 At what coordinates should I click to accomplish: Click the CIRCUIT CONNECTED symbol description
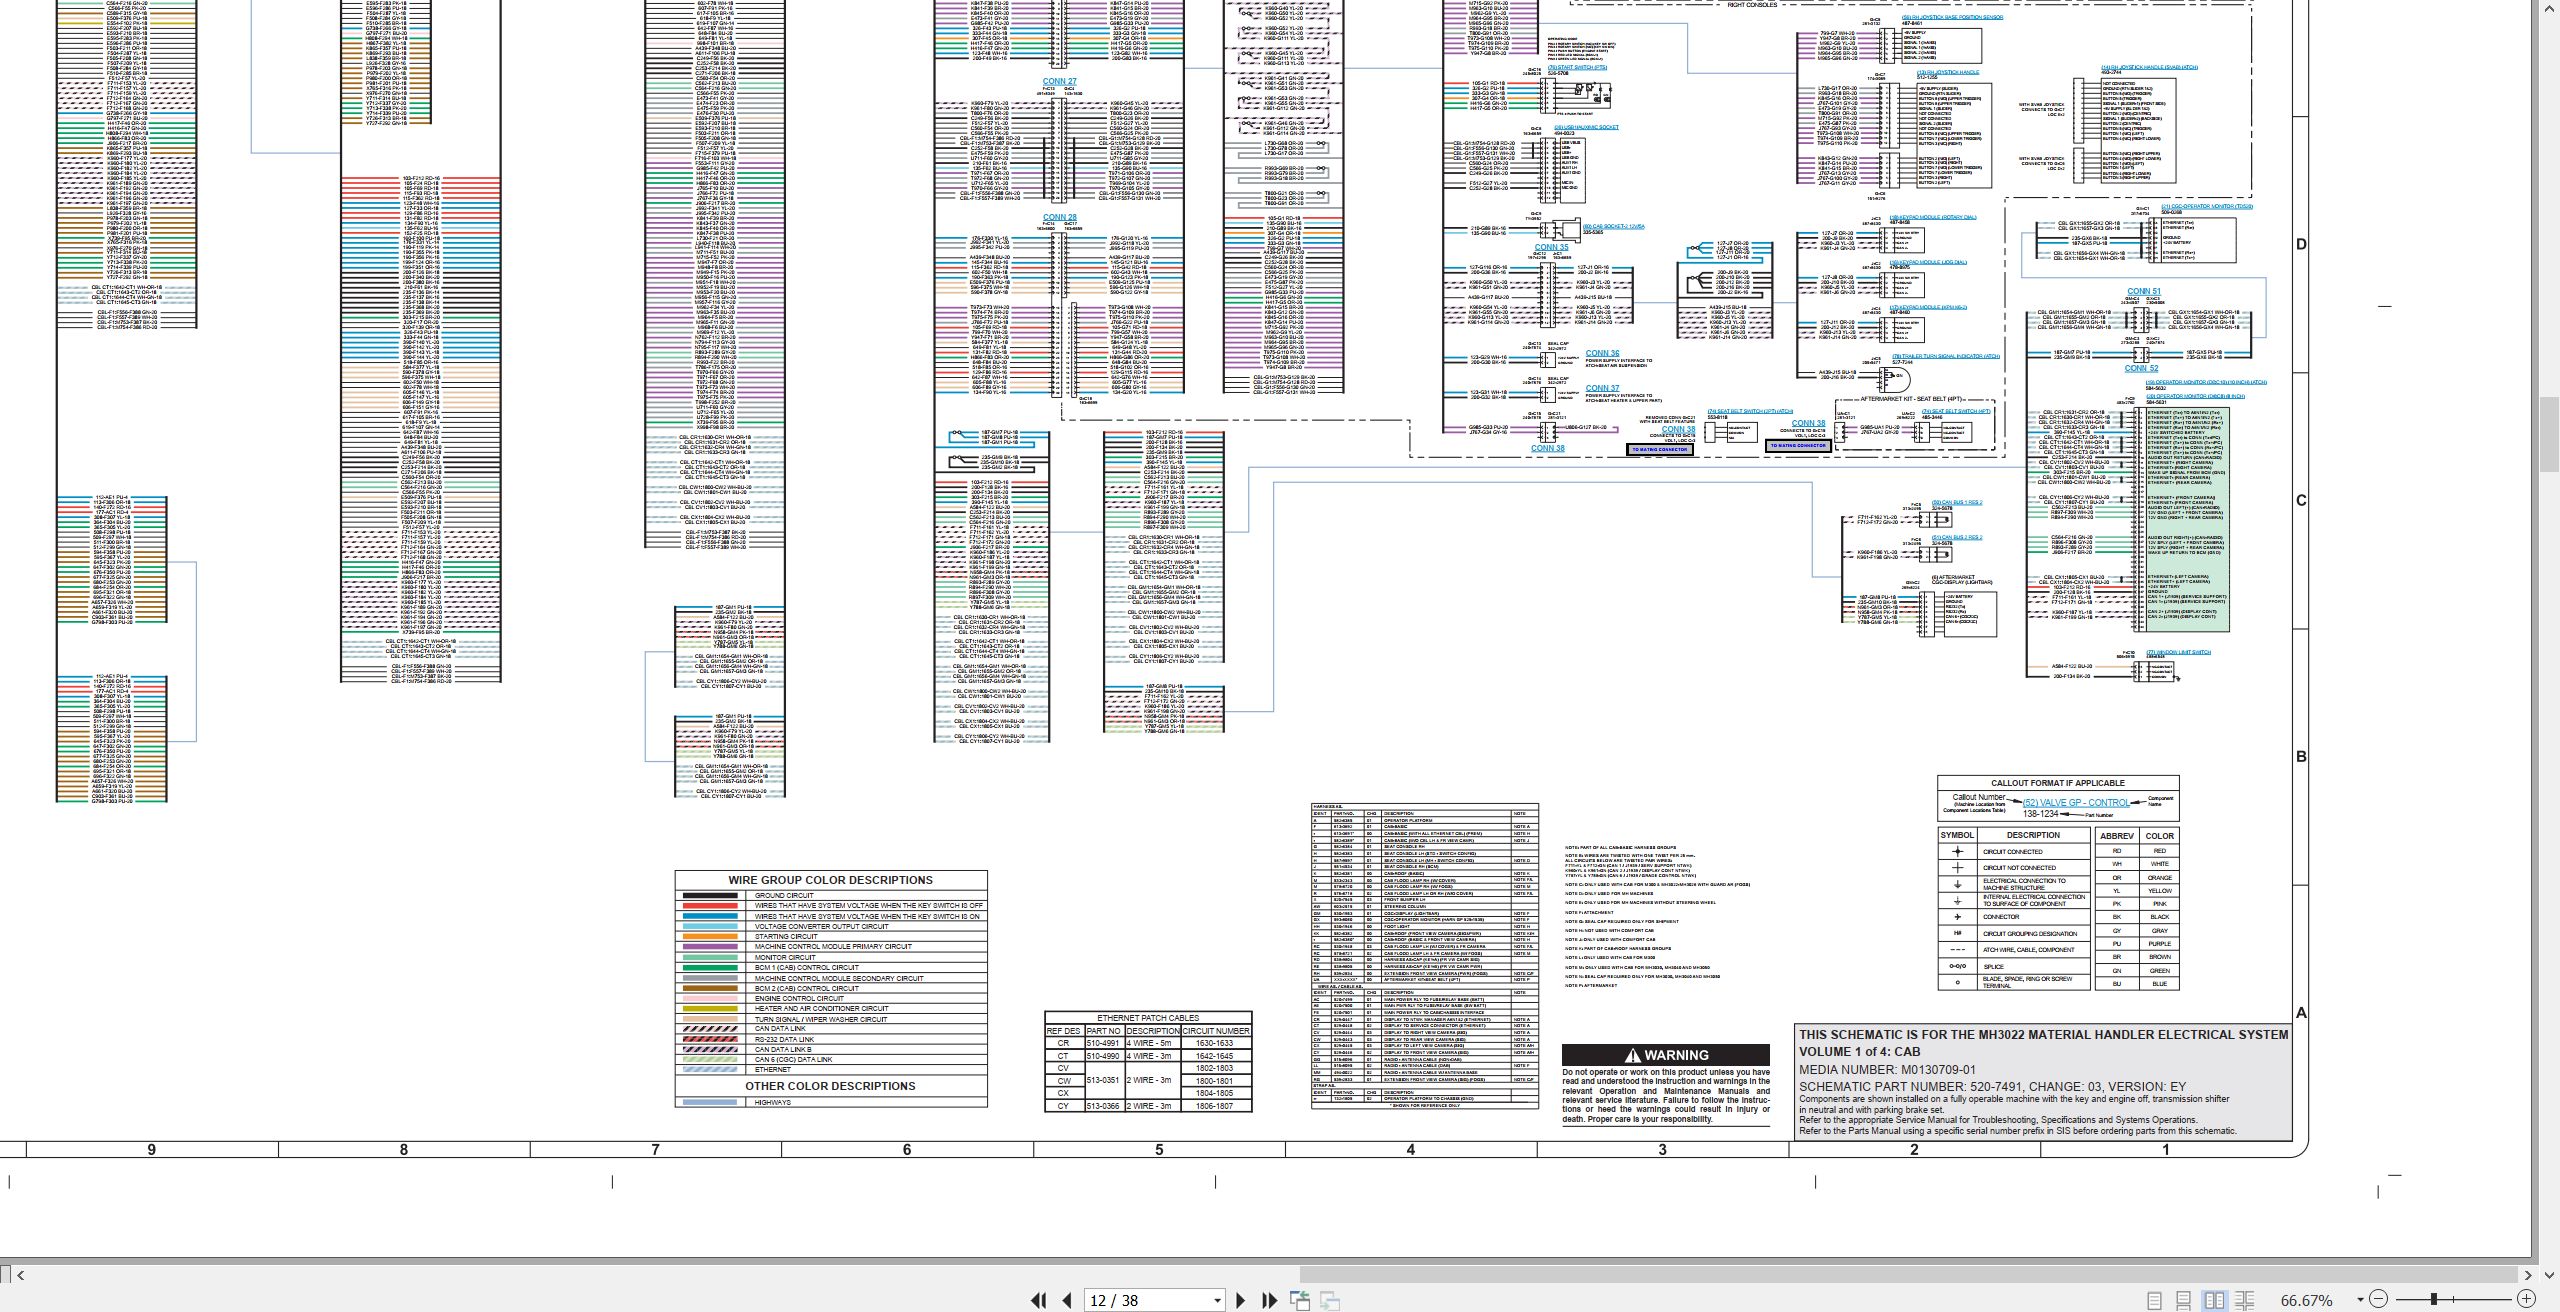click(x=2012, y=852)
